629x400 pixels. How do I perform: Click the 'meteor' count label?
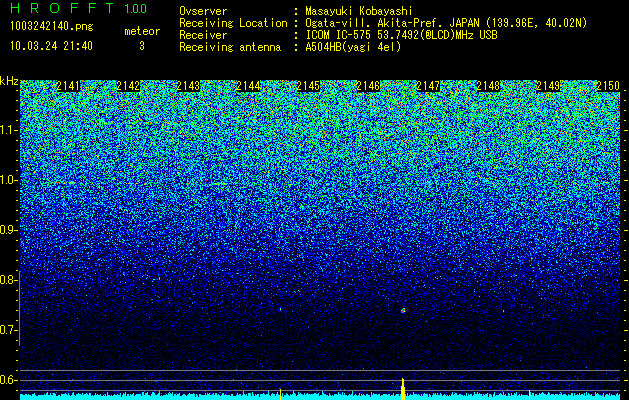[x=142, y=31]
